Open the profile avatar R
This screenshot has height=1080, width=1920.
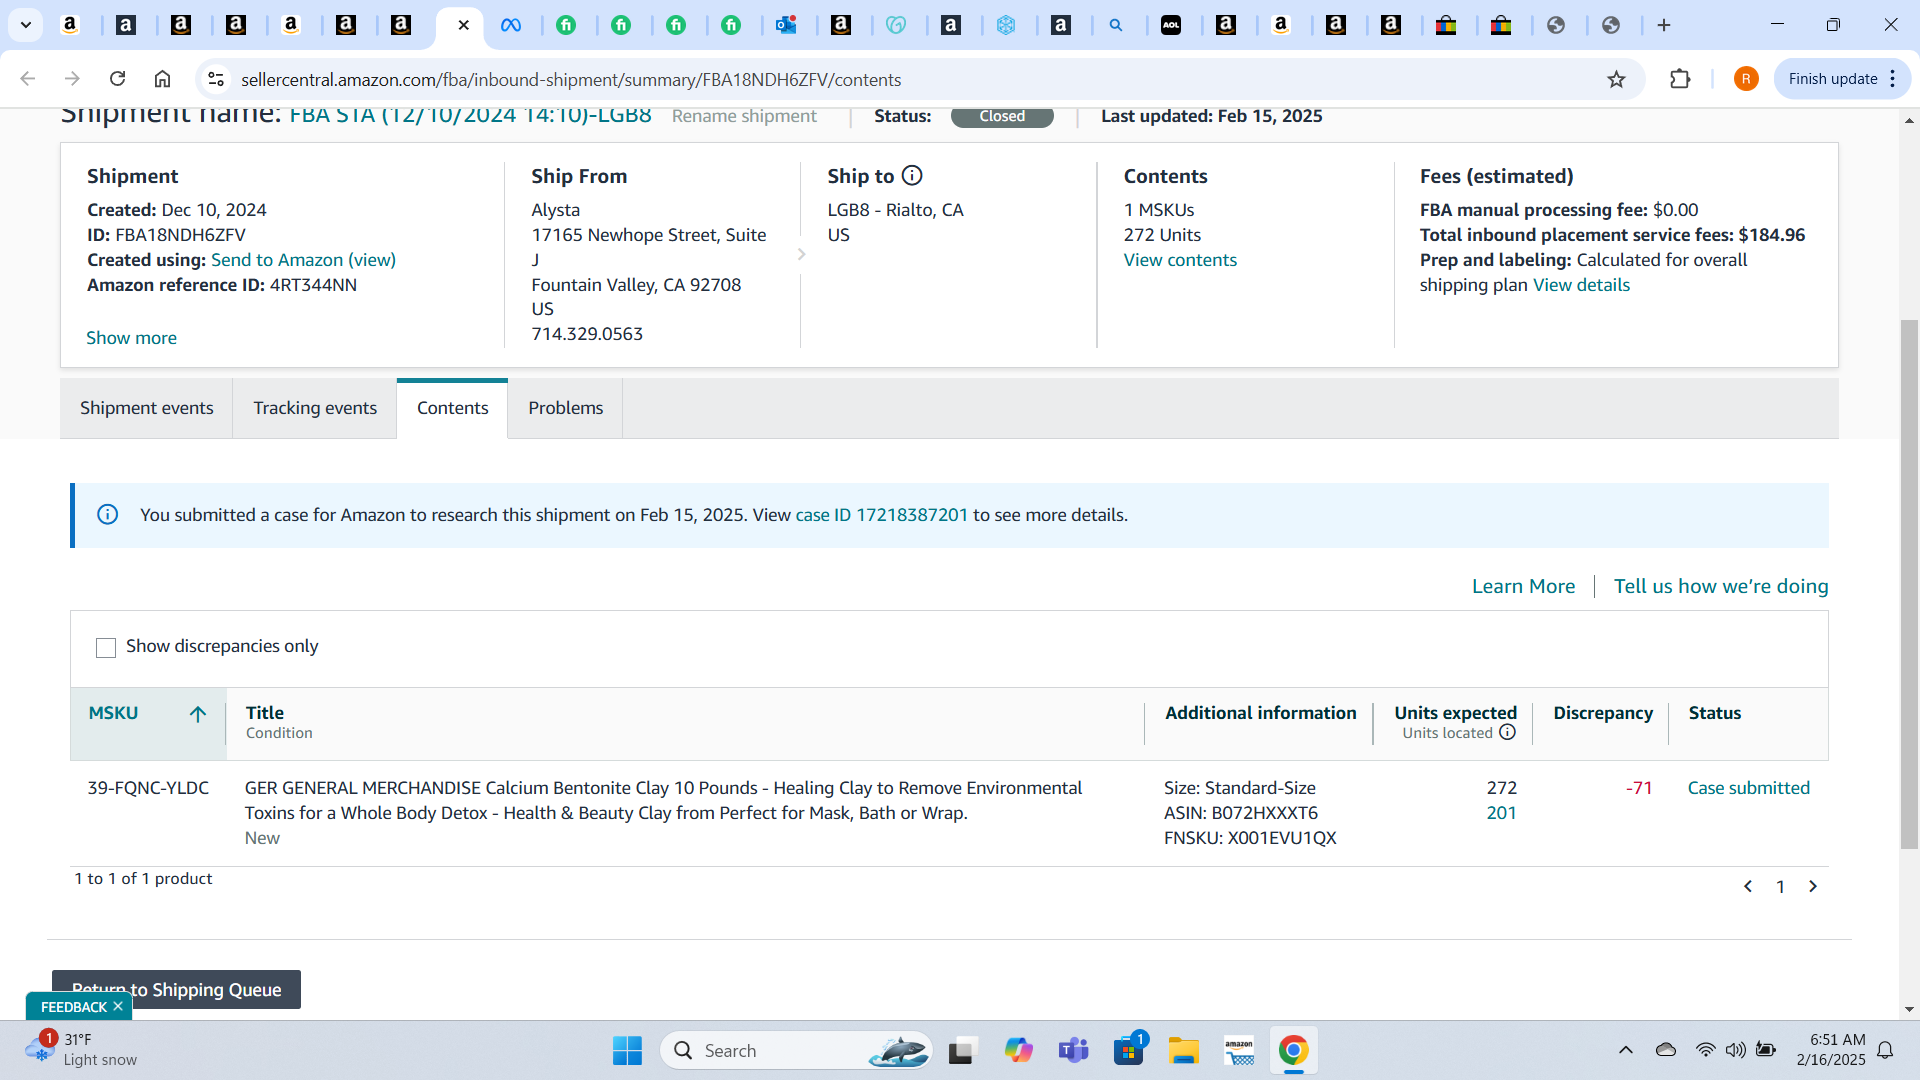(1746, 79)
